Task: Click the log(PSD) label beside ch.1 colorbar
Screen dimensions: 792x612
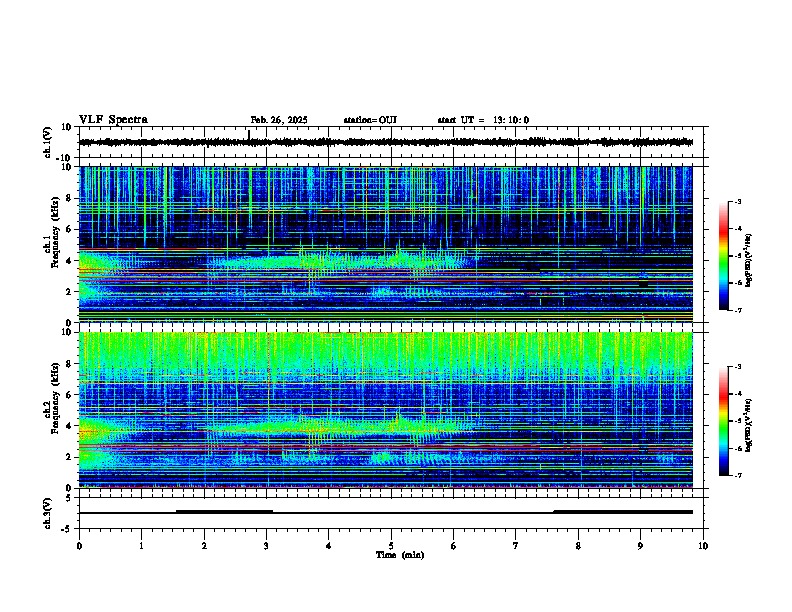Action: coord(749,261)
